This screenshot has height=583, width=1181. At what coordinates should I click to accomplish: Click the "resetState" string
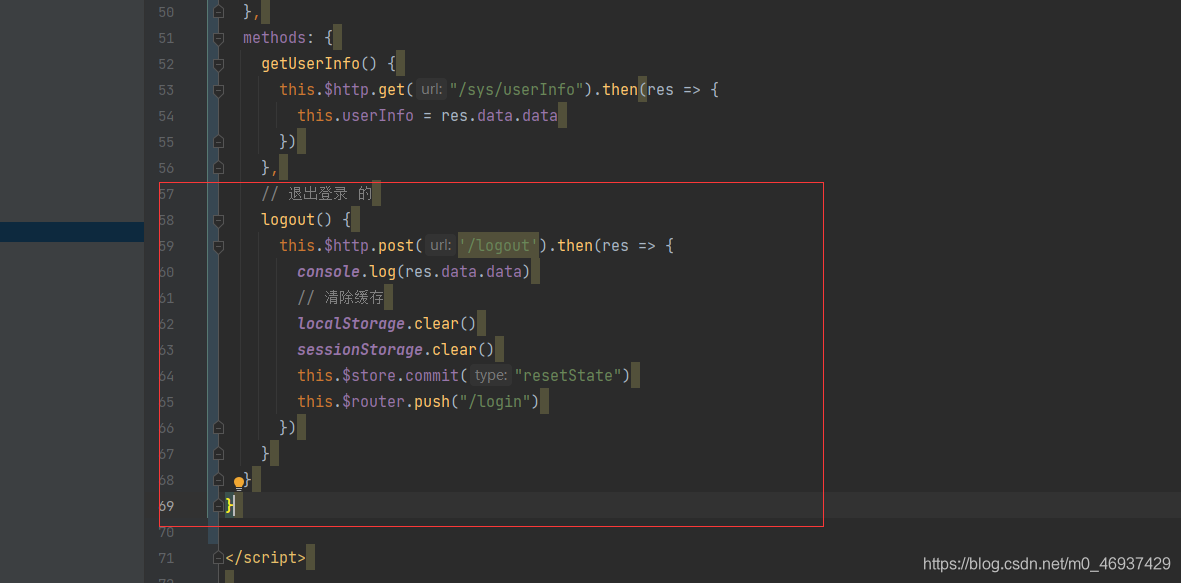[x=568, y=375]
